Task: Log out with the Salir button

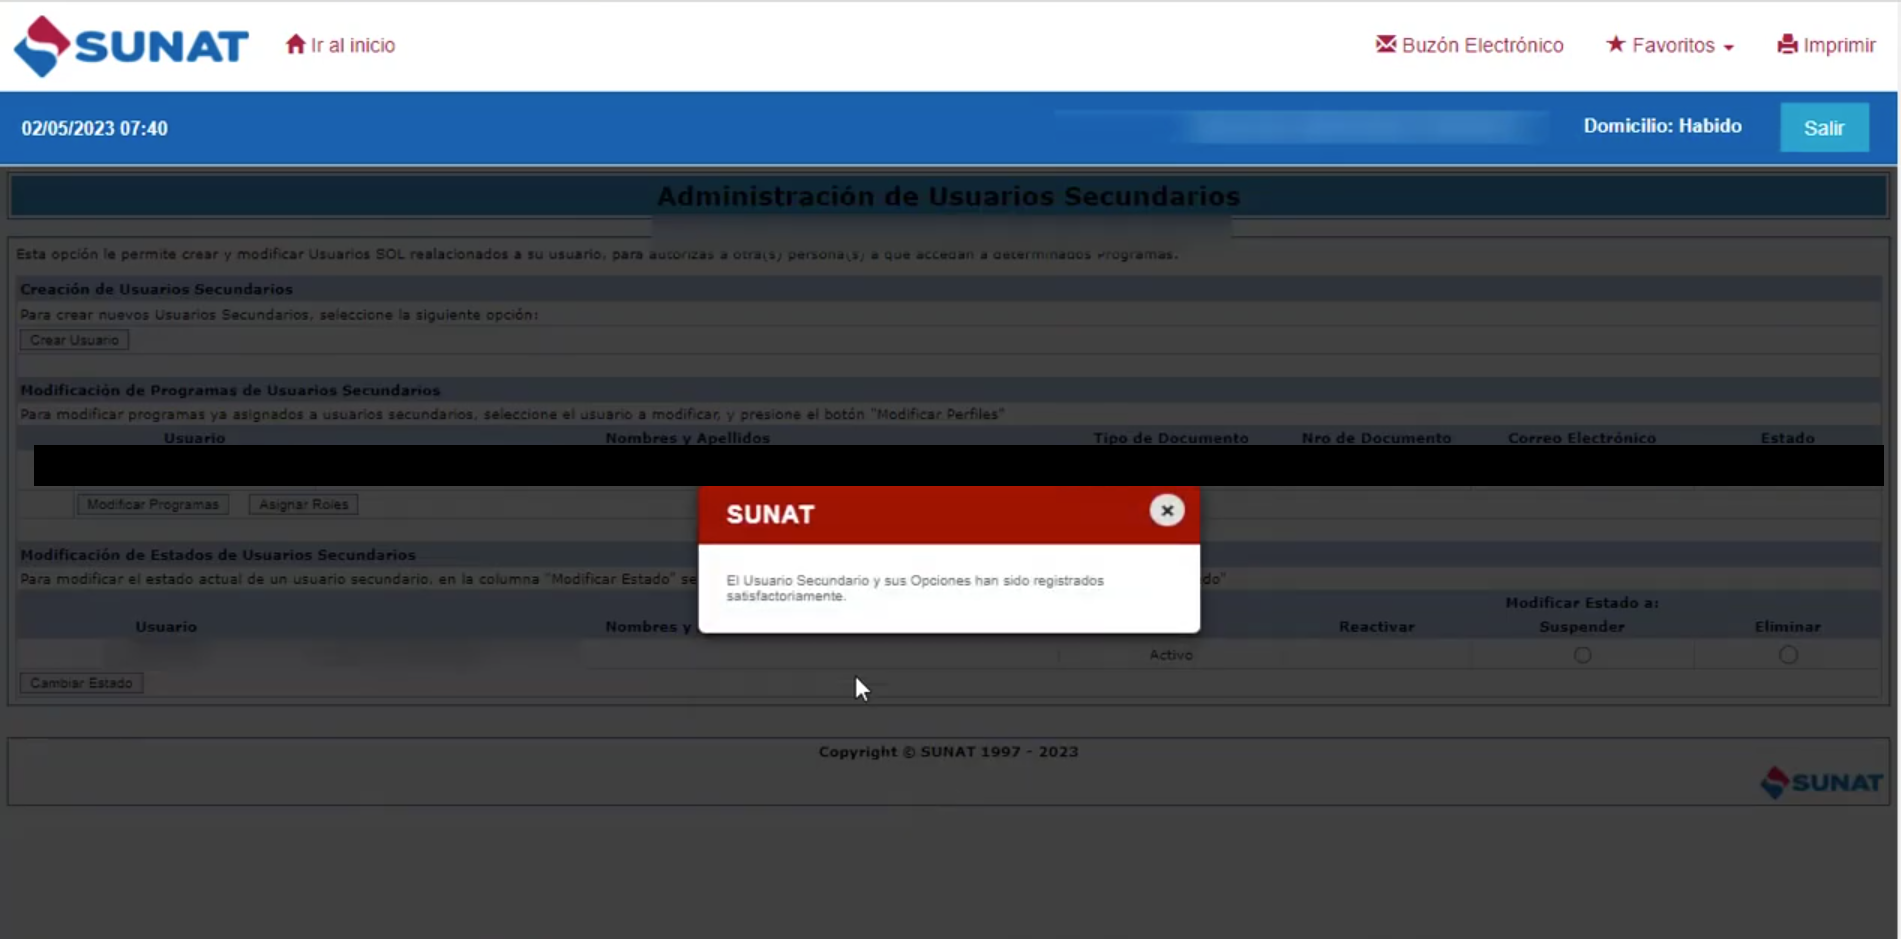Action: (1824, 128)
